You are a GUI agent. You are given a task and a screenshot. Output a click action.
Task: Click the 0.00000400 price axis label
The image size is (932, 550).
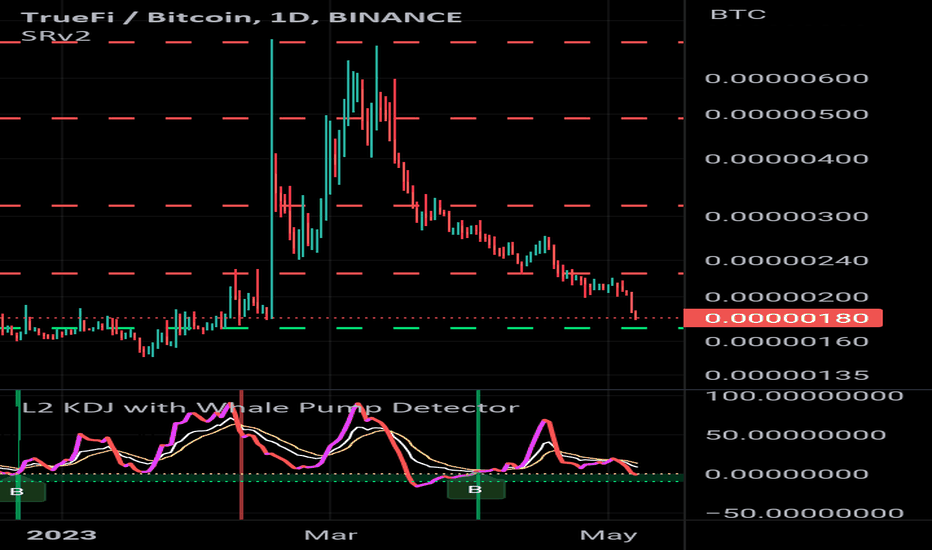click(786, 159)
